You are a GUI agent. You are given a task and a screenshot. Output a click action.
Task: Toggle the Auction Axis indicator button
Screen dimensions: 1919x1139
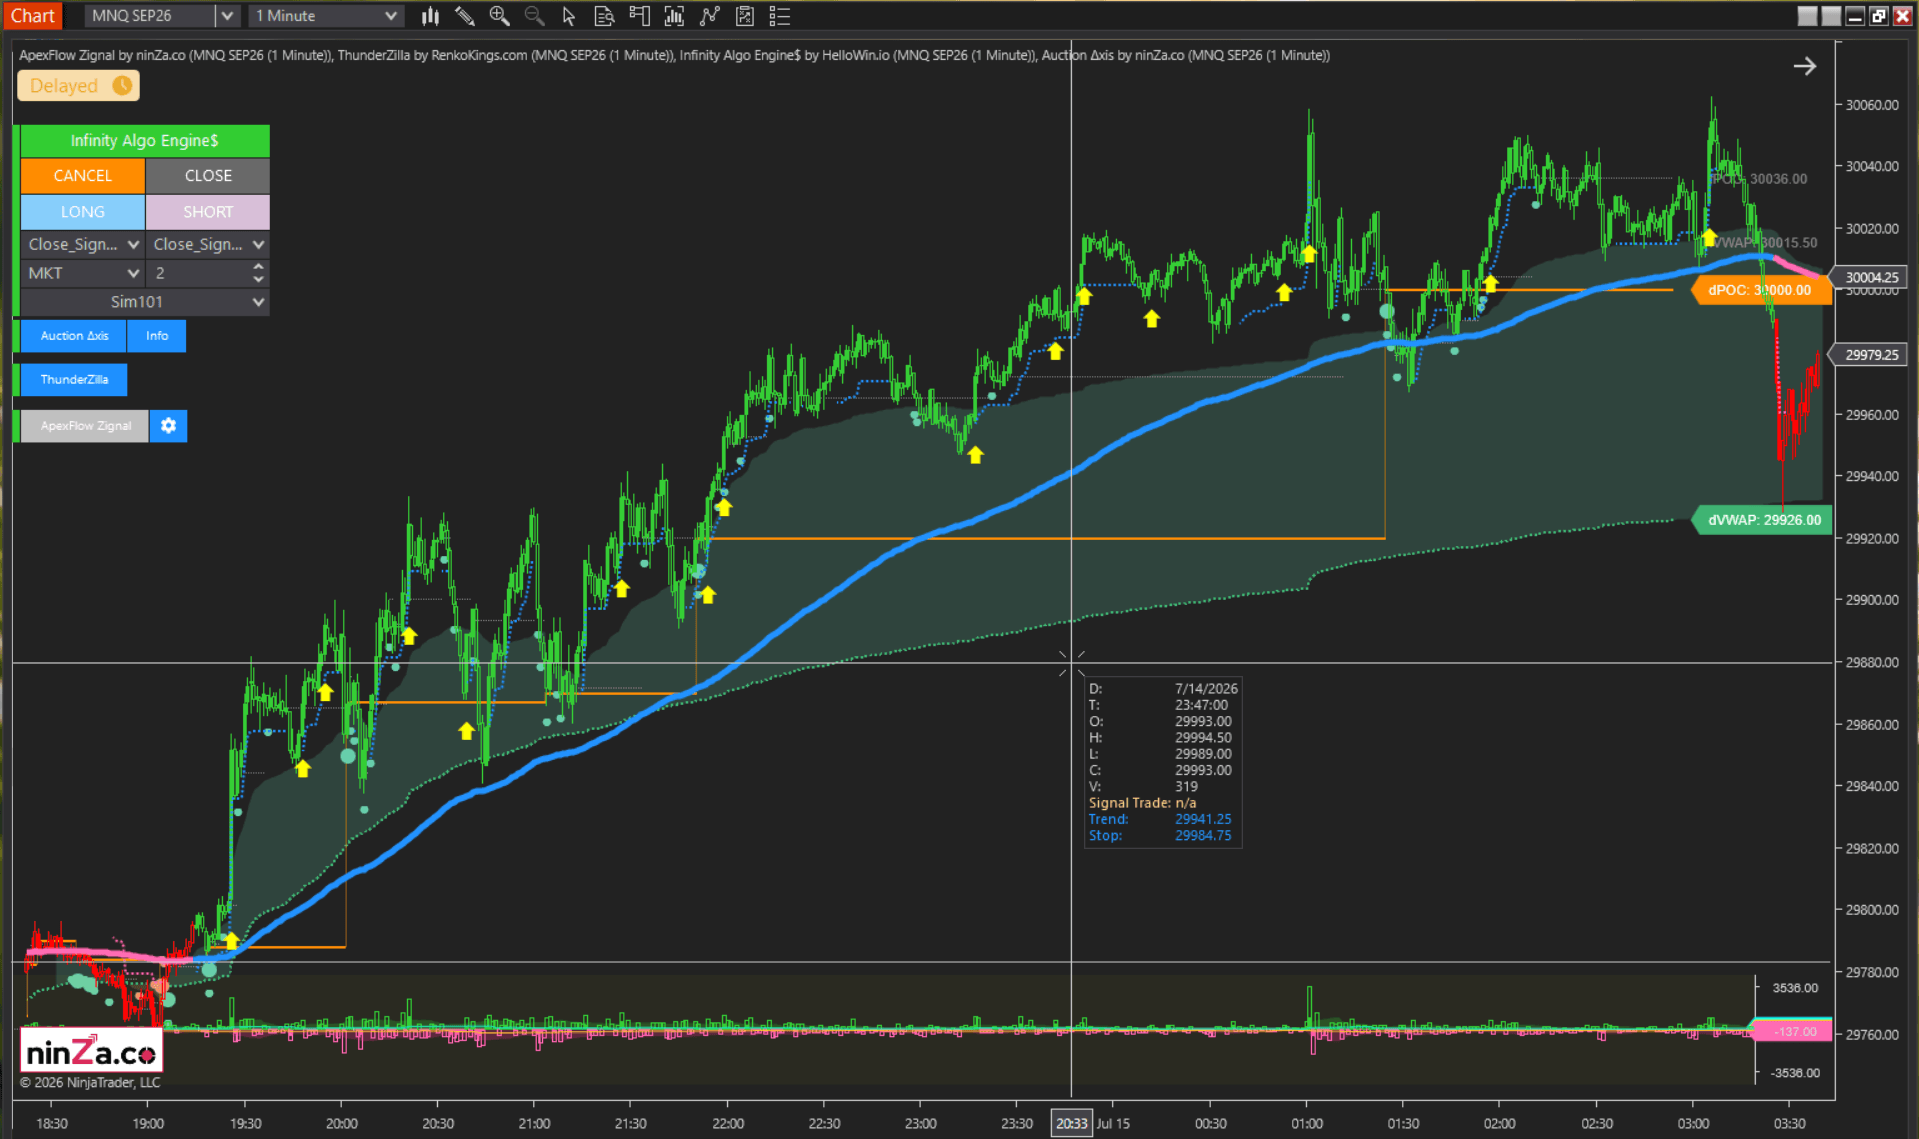click(x=74, y=336)
